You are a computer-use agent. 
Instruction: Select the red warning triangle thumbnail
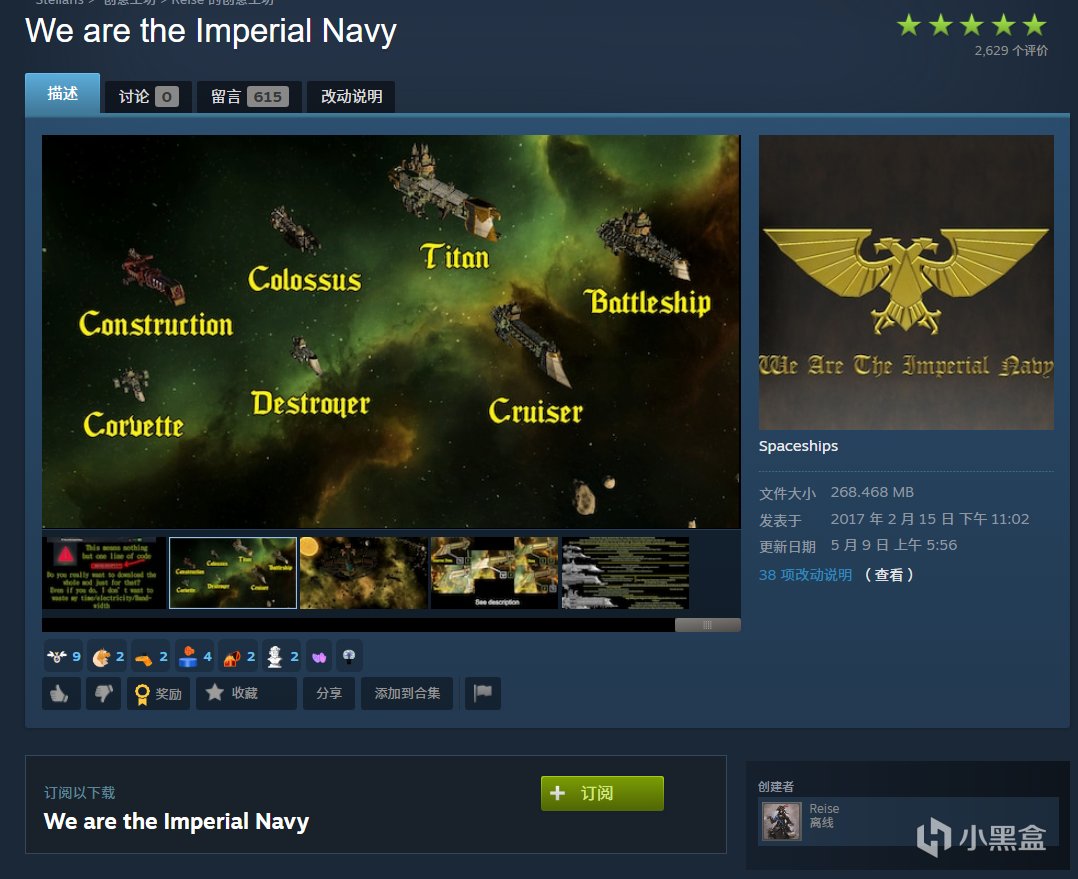(x=103, y=572)
